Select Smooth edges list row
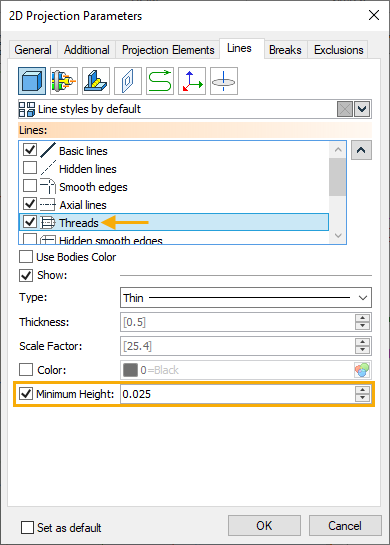Image resolution: width=390 pixels, height=545 pixels. tap(174, 187)
